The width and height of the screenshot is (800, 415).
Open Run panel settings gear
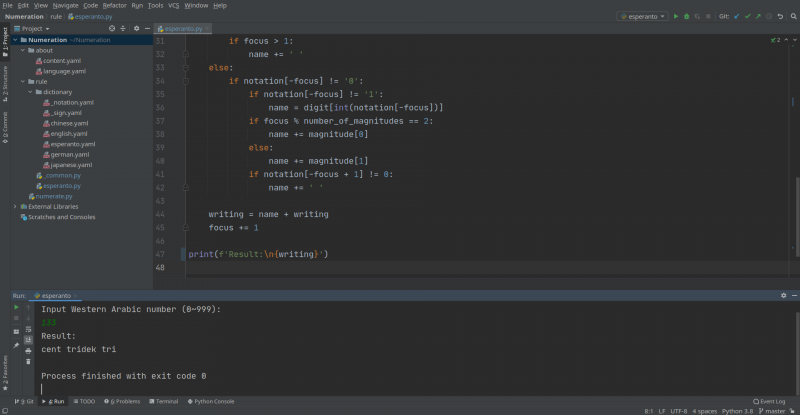pyautogui.click(x=784, y=296)
